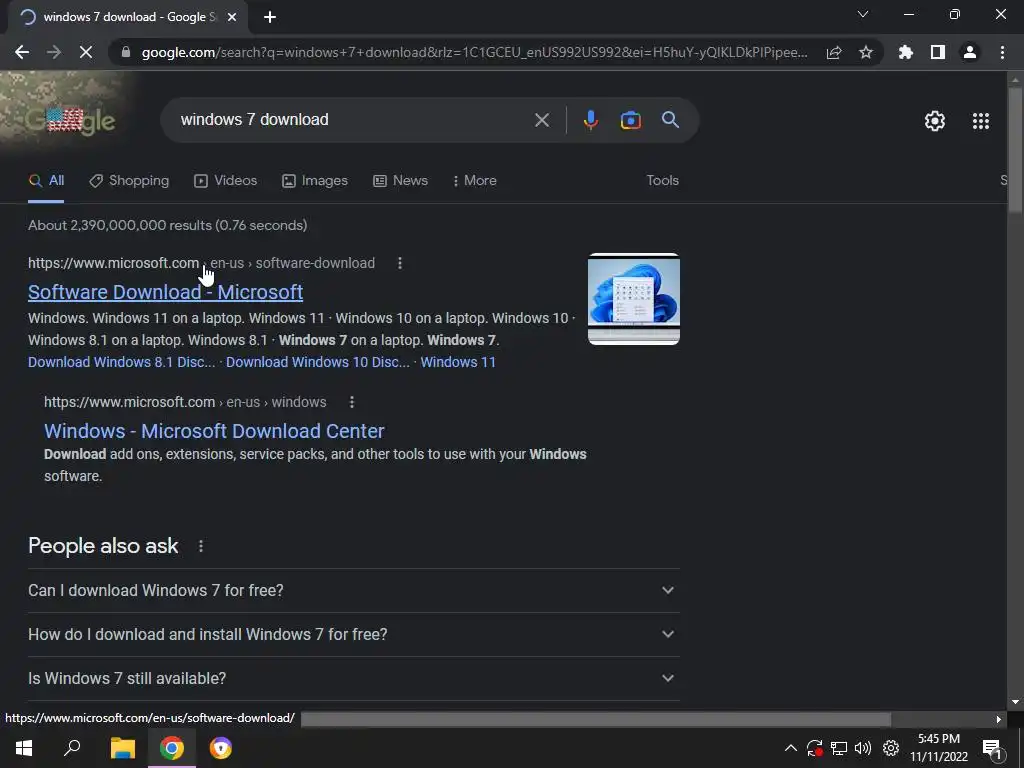1024x768 pixels.
Task: Open the Google apps grid
Action: pyautogui.click(x=981, y=121)
